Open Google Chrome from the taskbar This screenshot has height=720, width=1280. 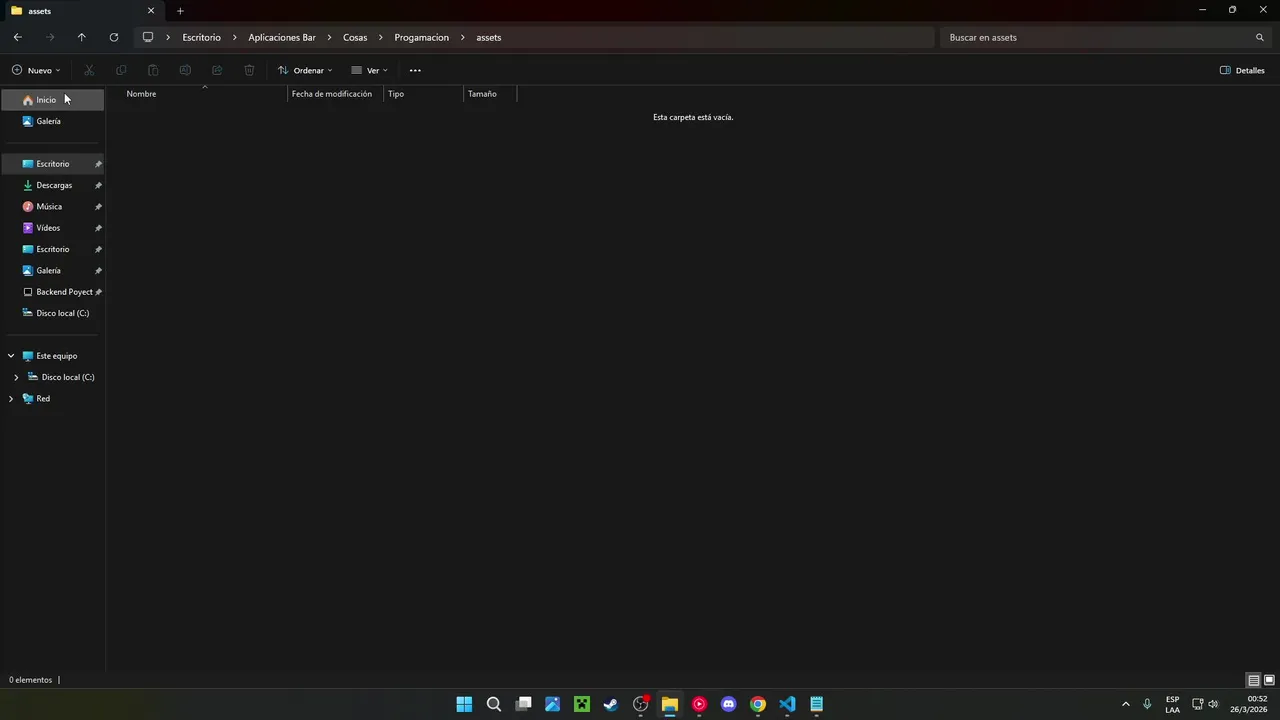tap(758, 704)
